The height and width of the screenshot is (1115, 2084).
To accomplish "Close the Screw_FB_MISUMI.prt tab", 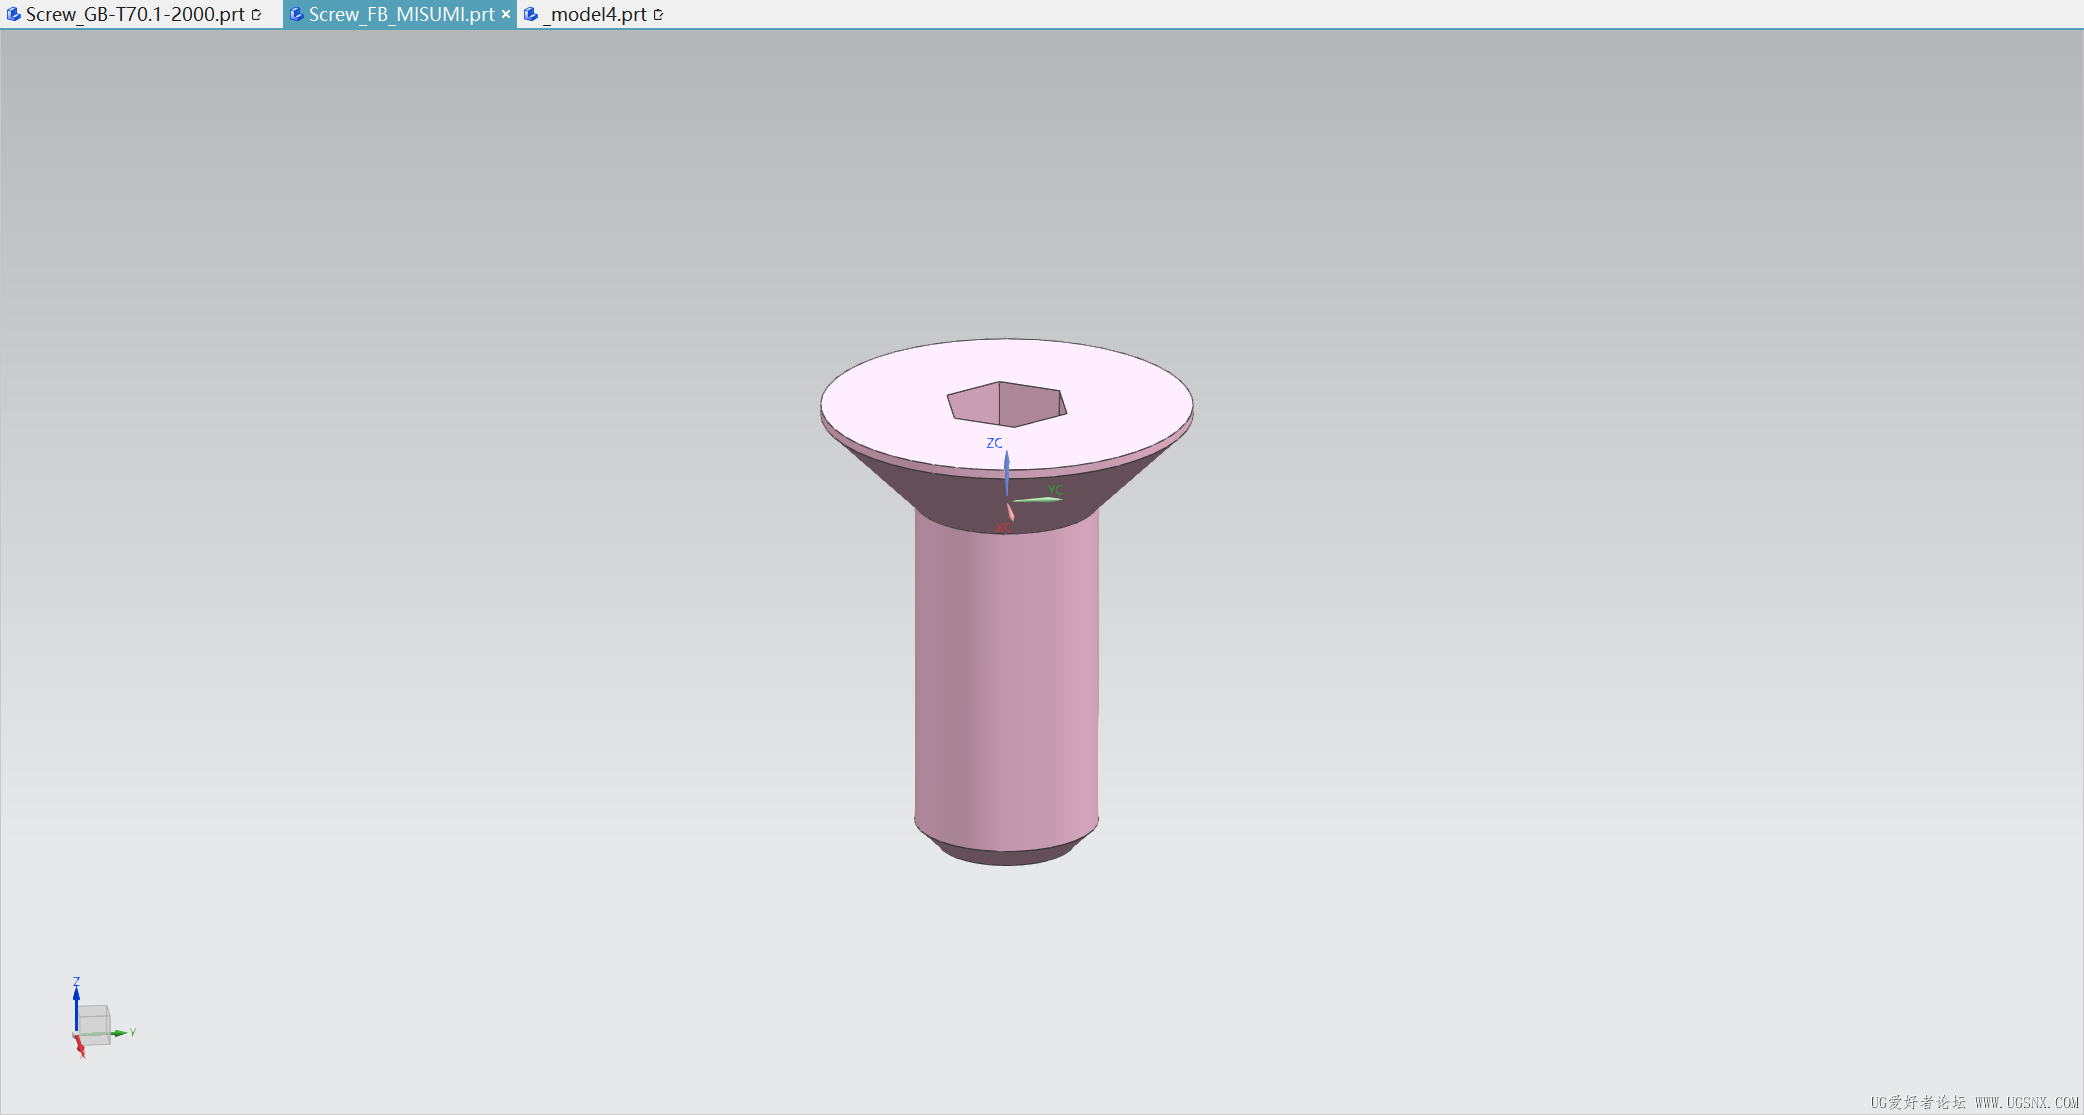I will pyautogui.click(x=505, y=14).
